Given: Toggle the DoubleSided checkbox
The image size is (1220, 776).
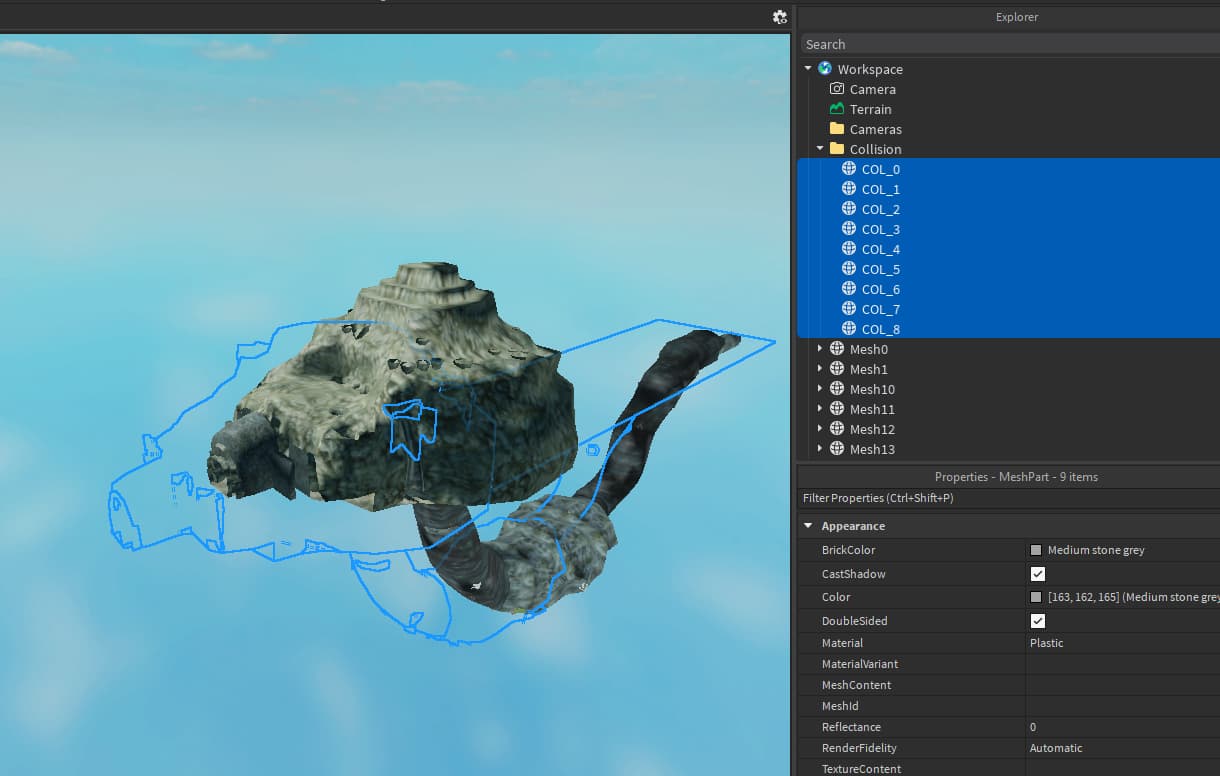Looking at the screenshot, I should [1038, 621].
